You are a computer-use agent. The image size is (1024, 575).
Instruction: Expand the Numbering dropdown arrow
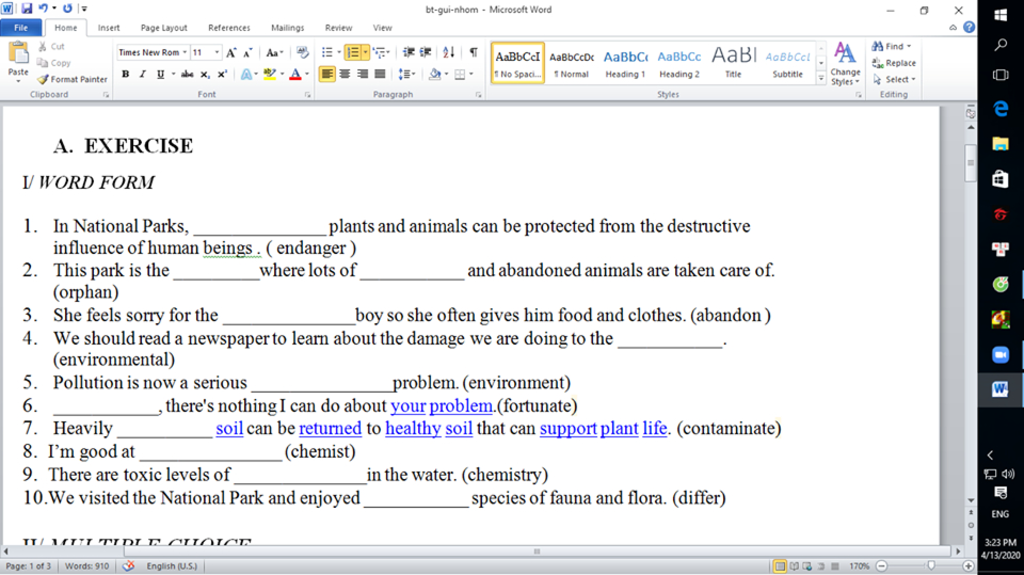[x=365, y=52]
